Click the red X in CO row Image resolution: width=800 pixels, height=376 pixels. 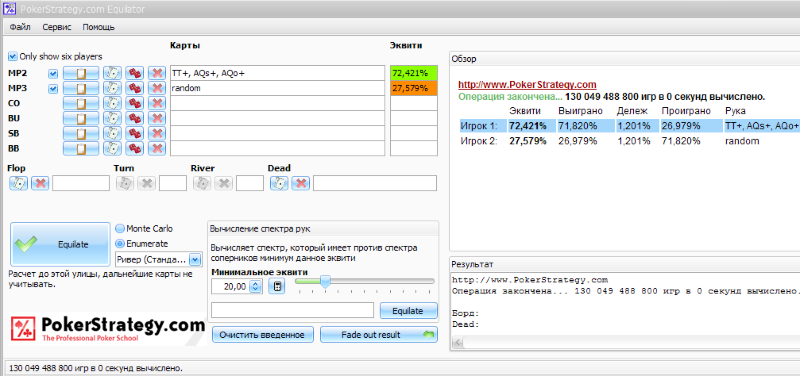tap(157, 103)
